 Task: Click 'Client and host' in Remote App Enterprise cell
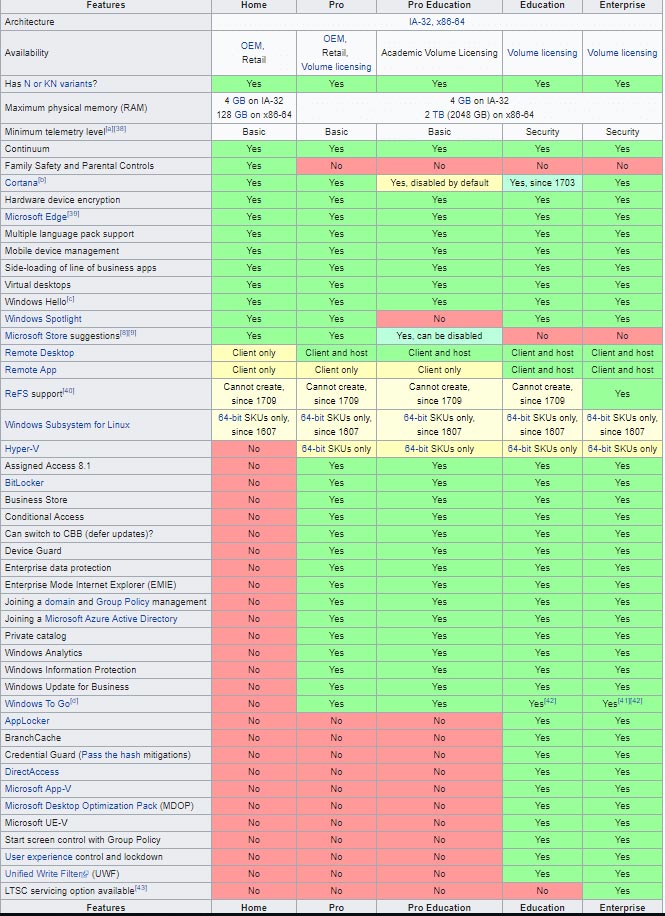622,370
